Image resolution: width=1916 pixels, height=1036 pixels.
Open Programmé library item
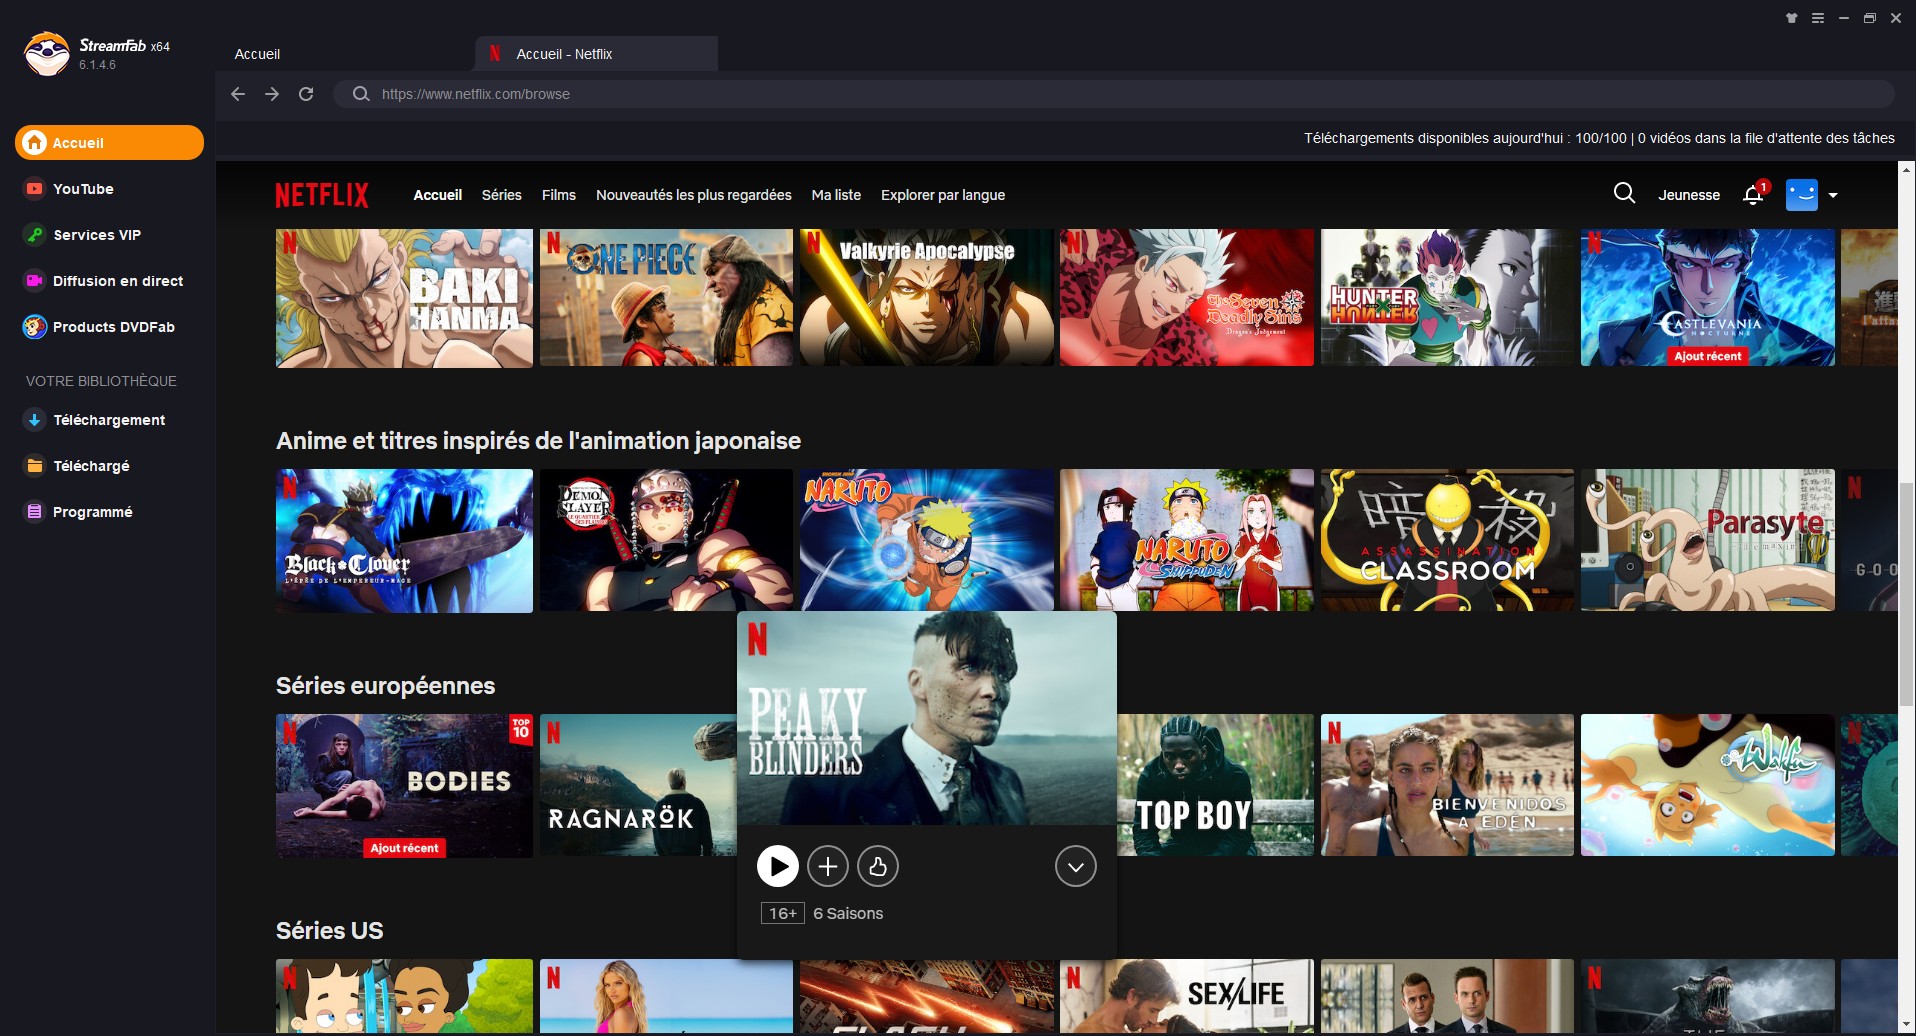pos(109,511)
